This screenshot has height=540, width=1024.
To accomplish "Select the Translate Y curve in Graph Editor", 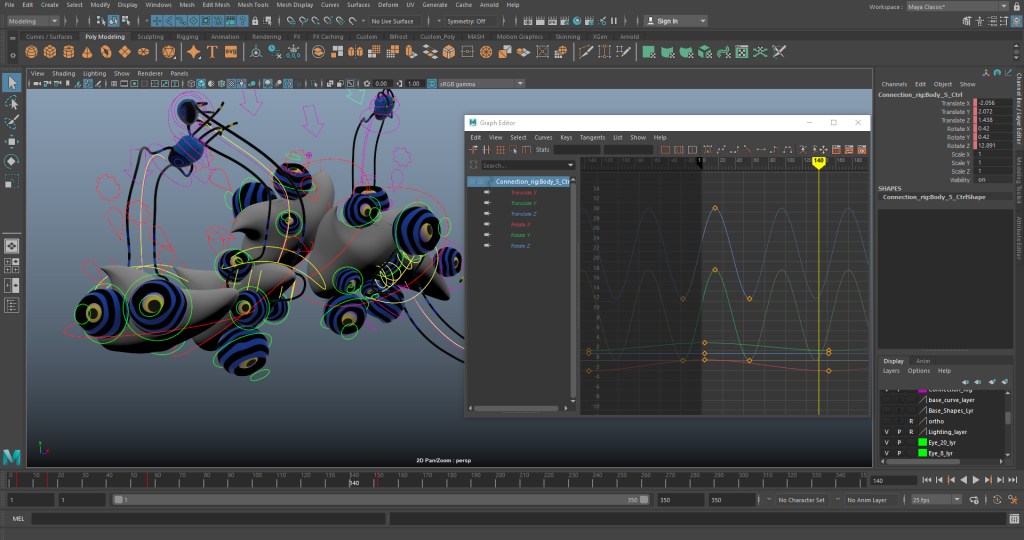I will tap(524, 203).
